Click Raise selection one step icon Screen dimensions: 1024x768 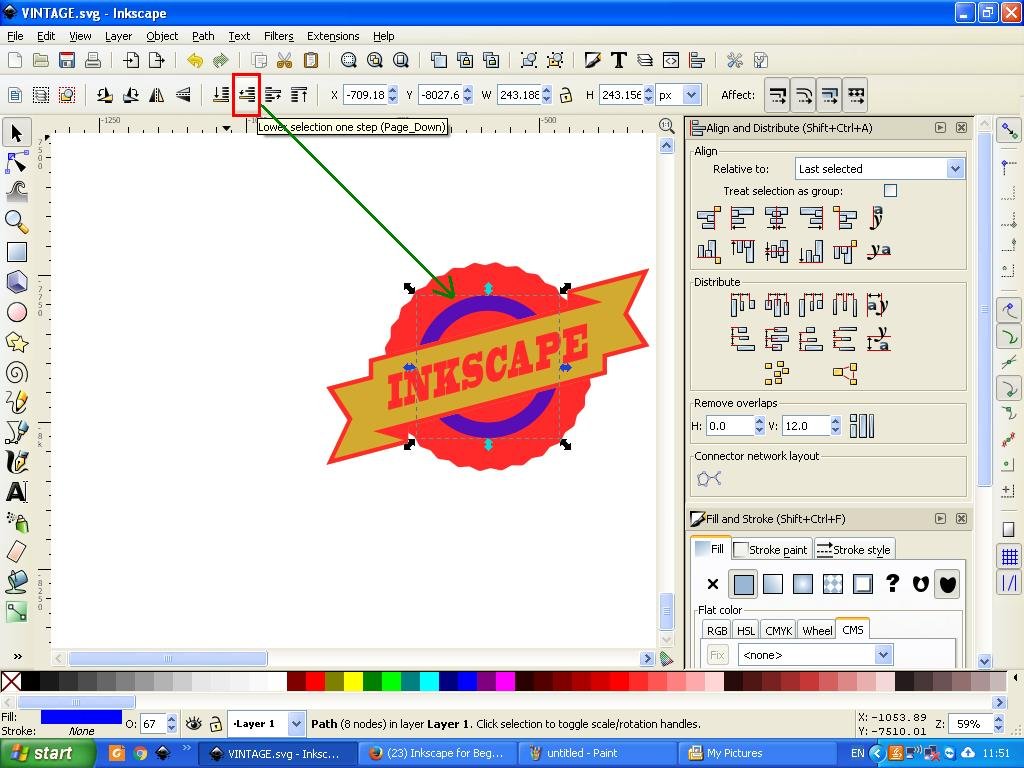click(273, 95)
